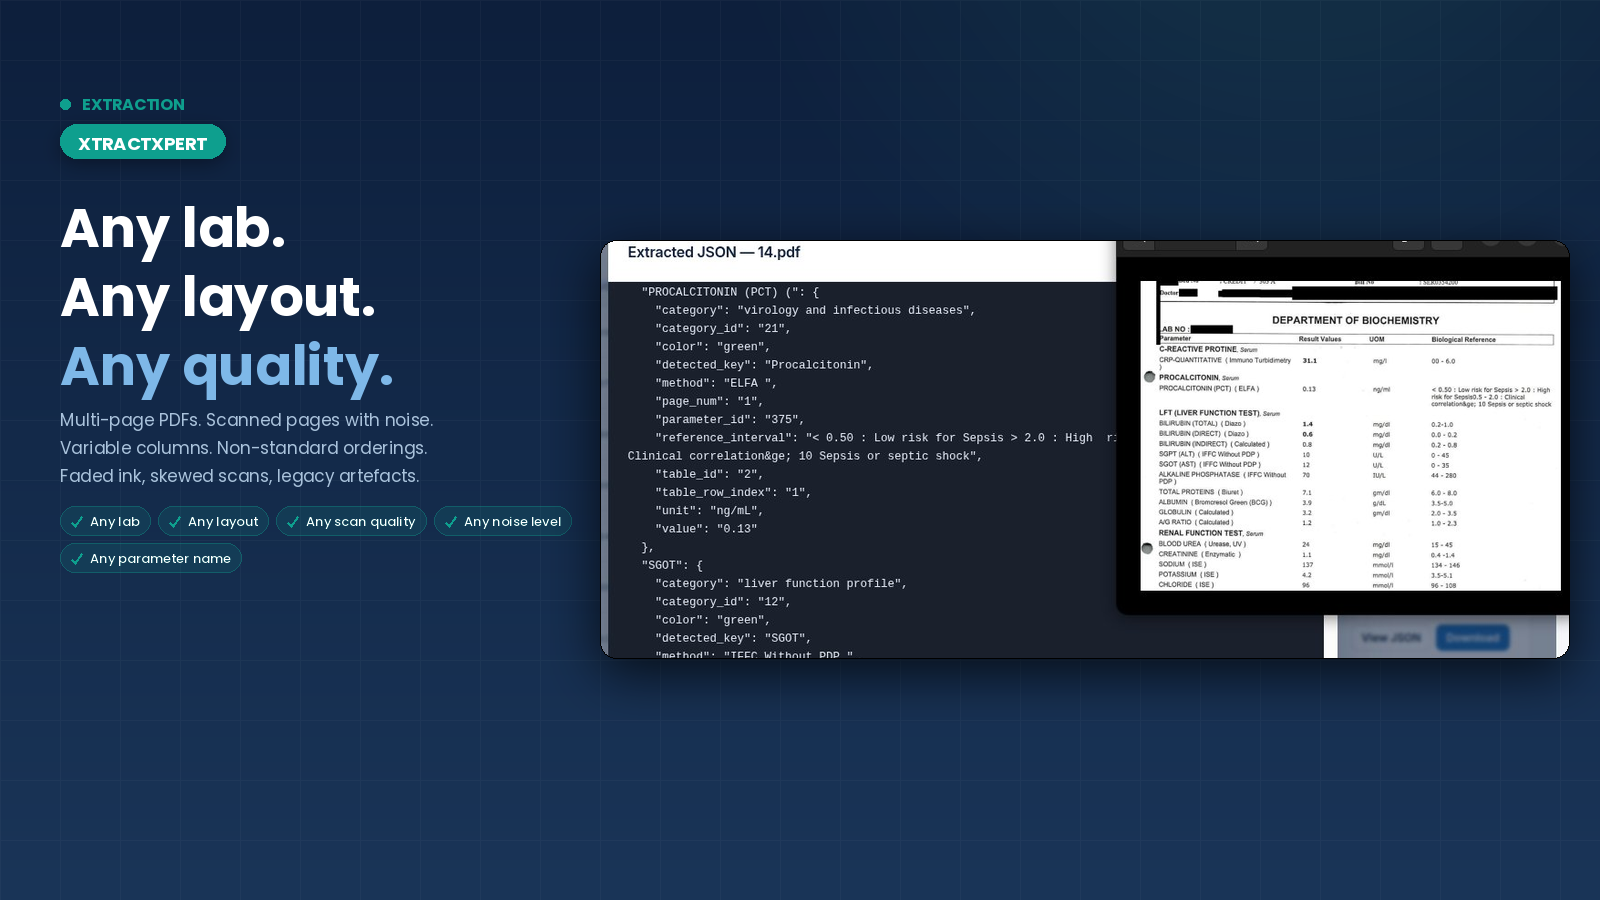Click checkmark icon in 'Any scan quality' chip
Screen dimensions: 1600x900
(x=293, y=522)
